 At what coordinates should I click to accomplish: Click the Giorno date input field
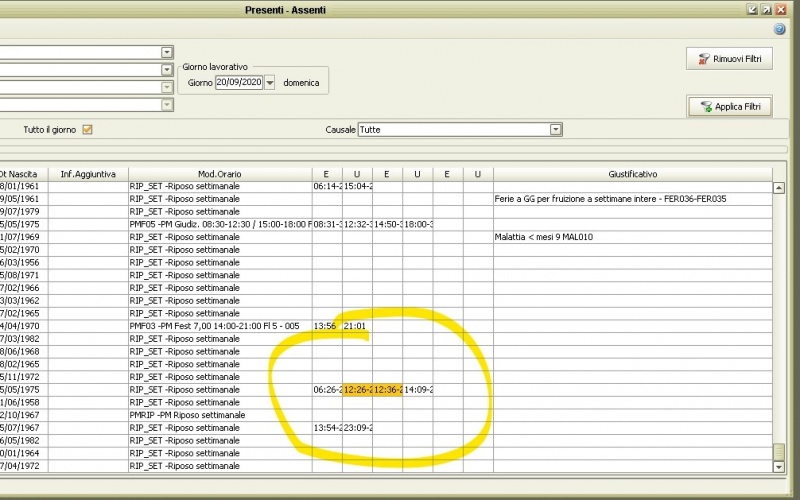point(238,82)
